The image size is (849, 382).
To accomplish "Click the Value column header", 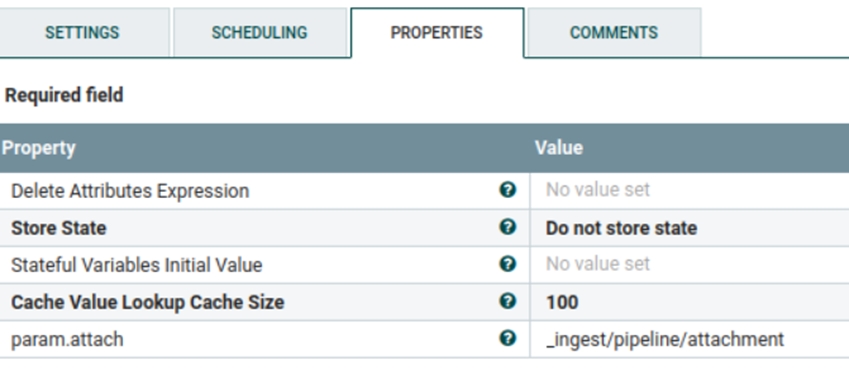I will click(559, 148).
